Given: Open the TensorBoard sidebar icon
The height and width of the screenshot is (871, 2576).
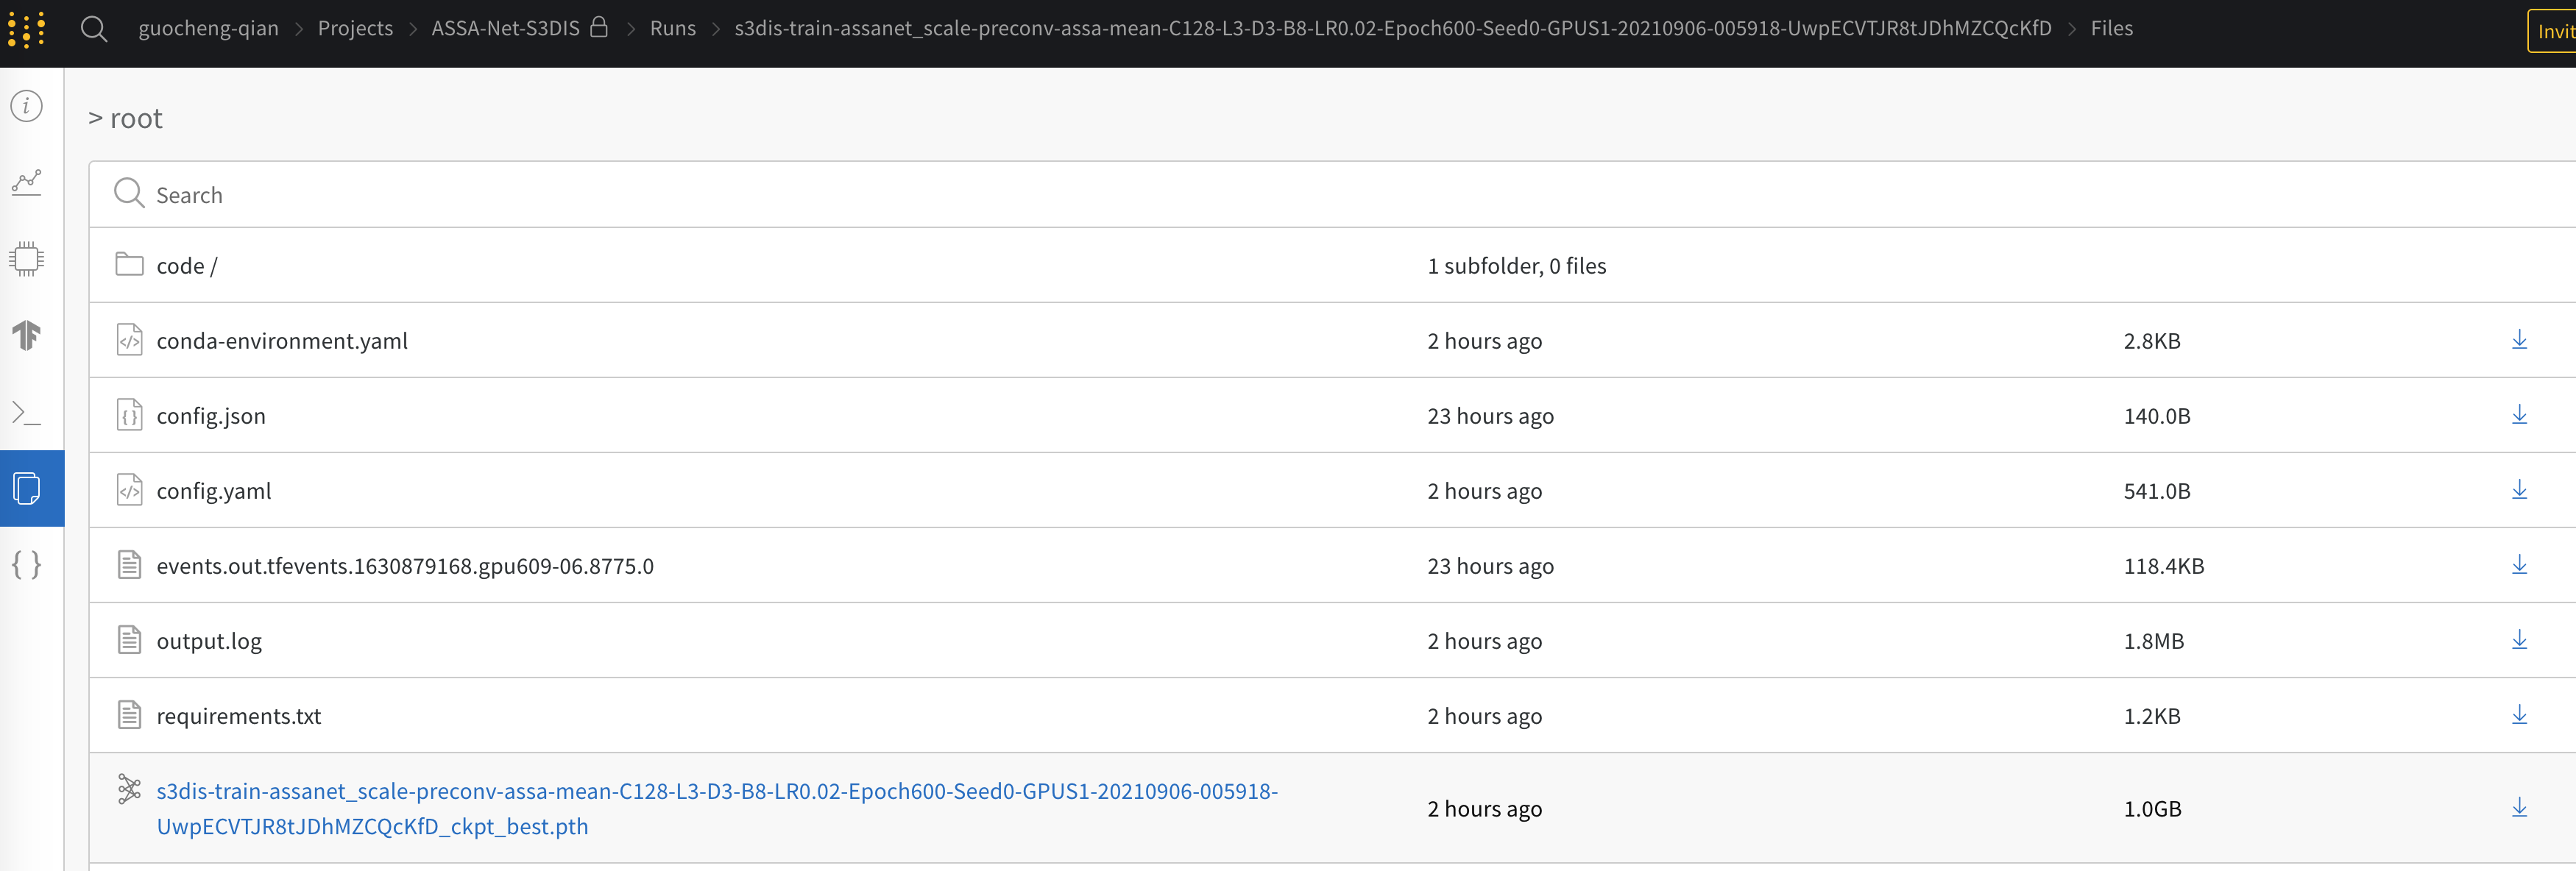Looking at the screenshot, I should (27, 335).
